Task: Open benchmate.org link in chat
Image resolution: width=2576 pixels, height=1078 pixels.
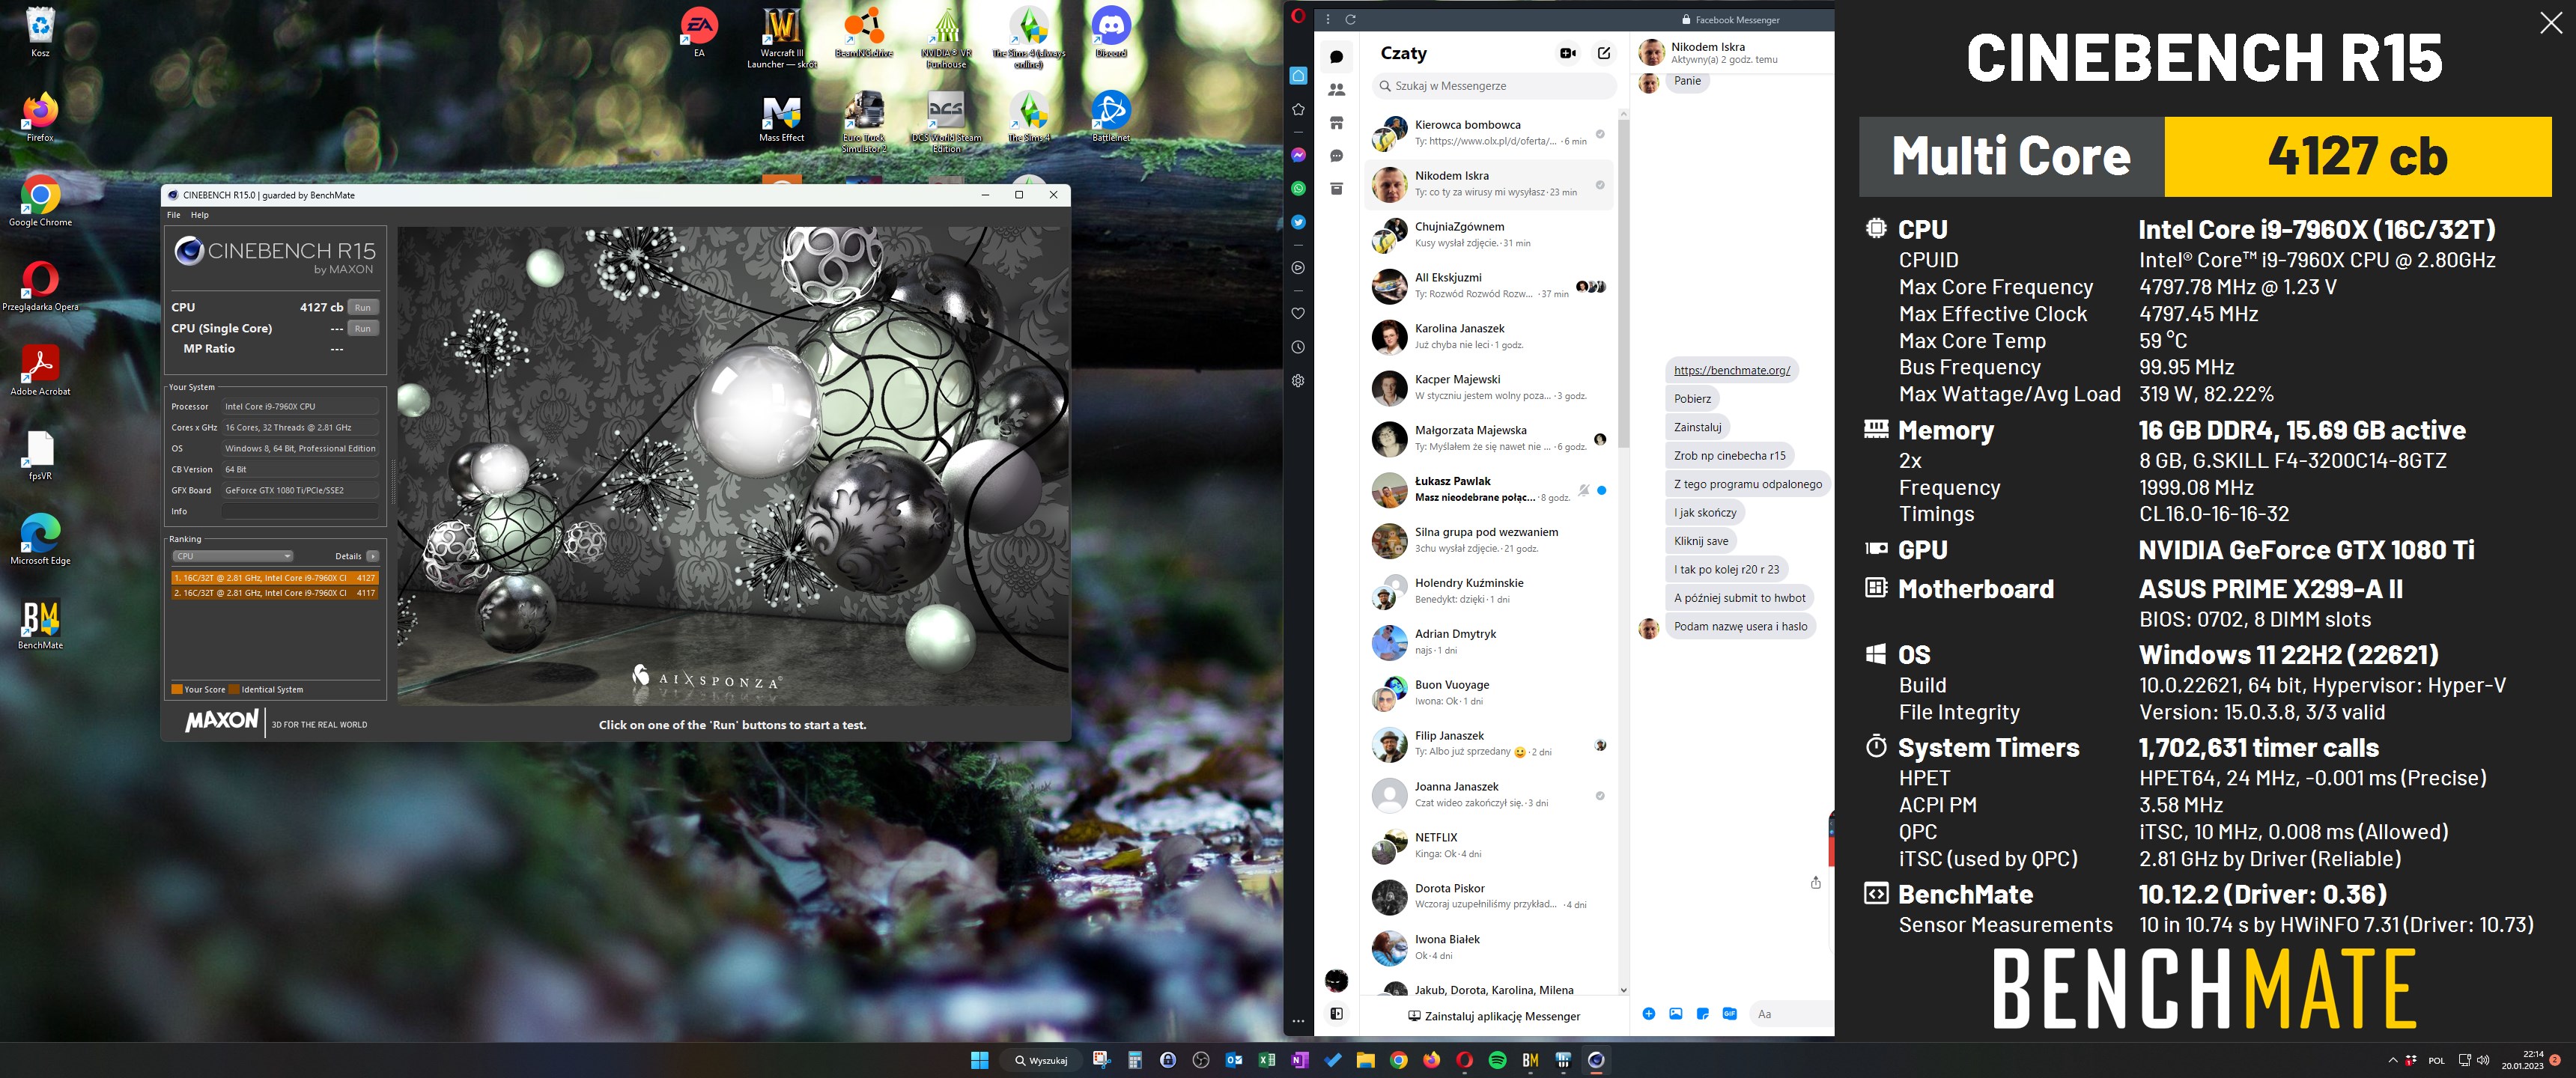Action: tap(1732, 370)
